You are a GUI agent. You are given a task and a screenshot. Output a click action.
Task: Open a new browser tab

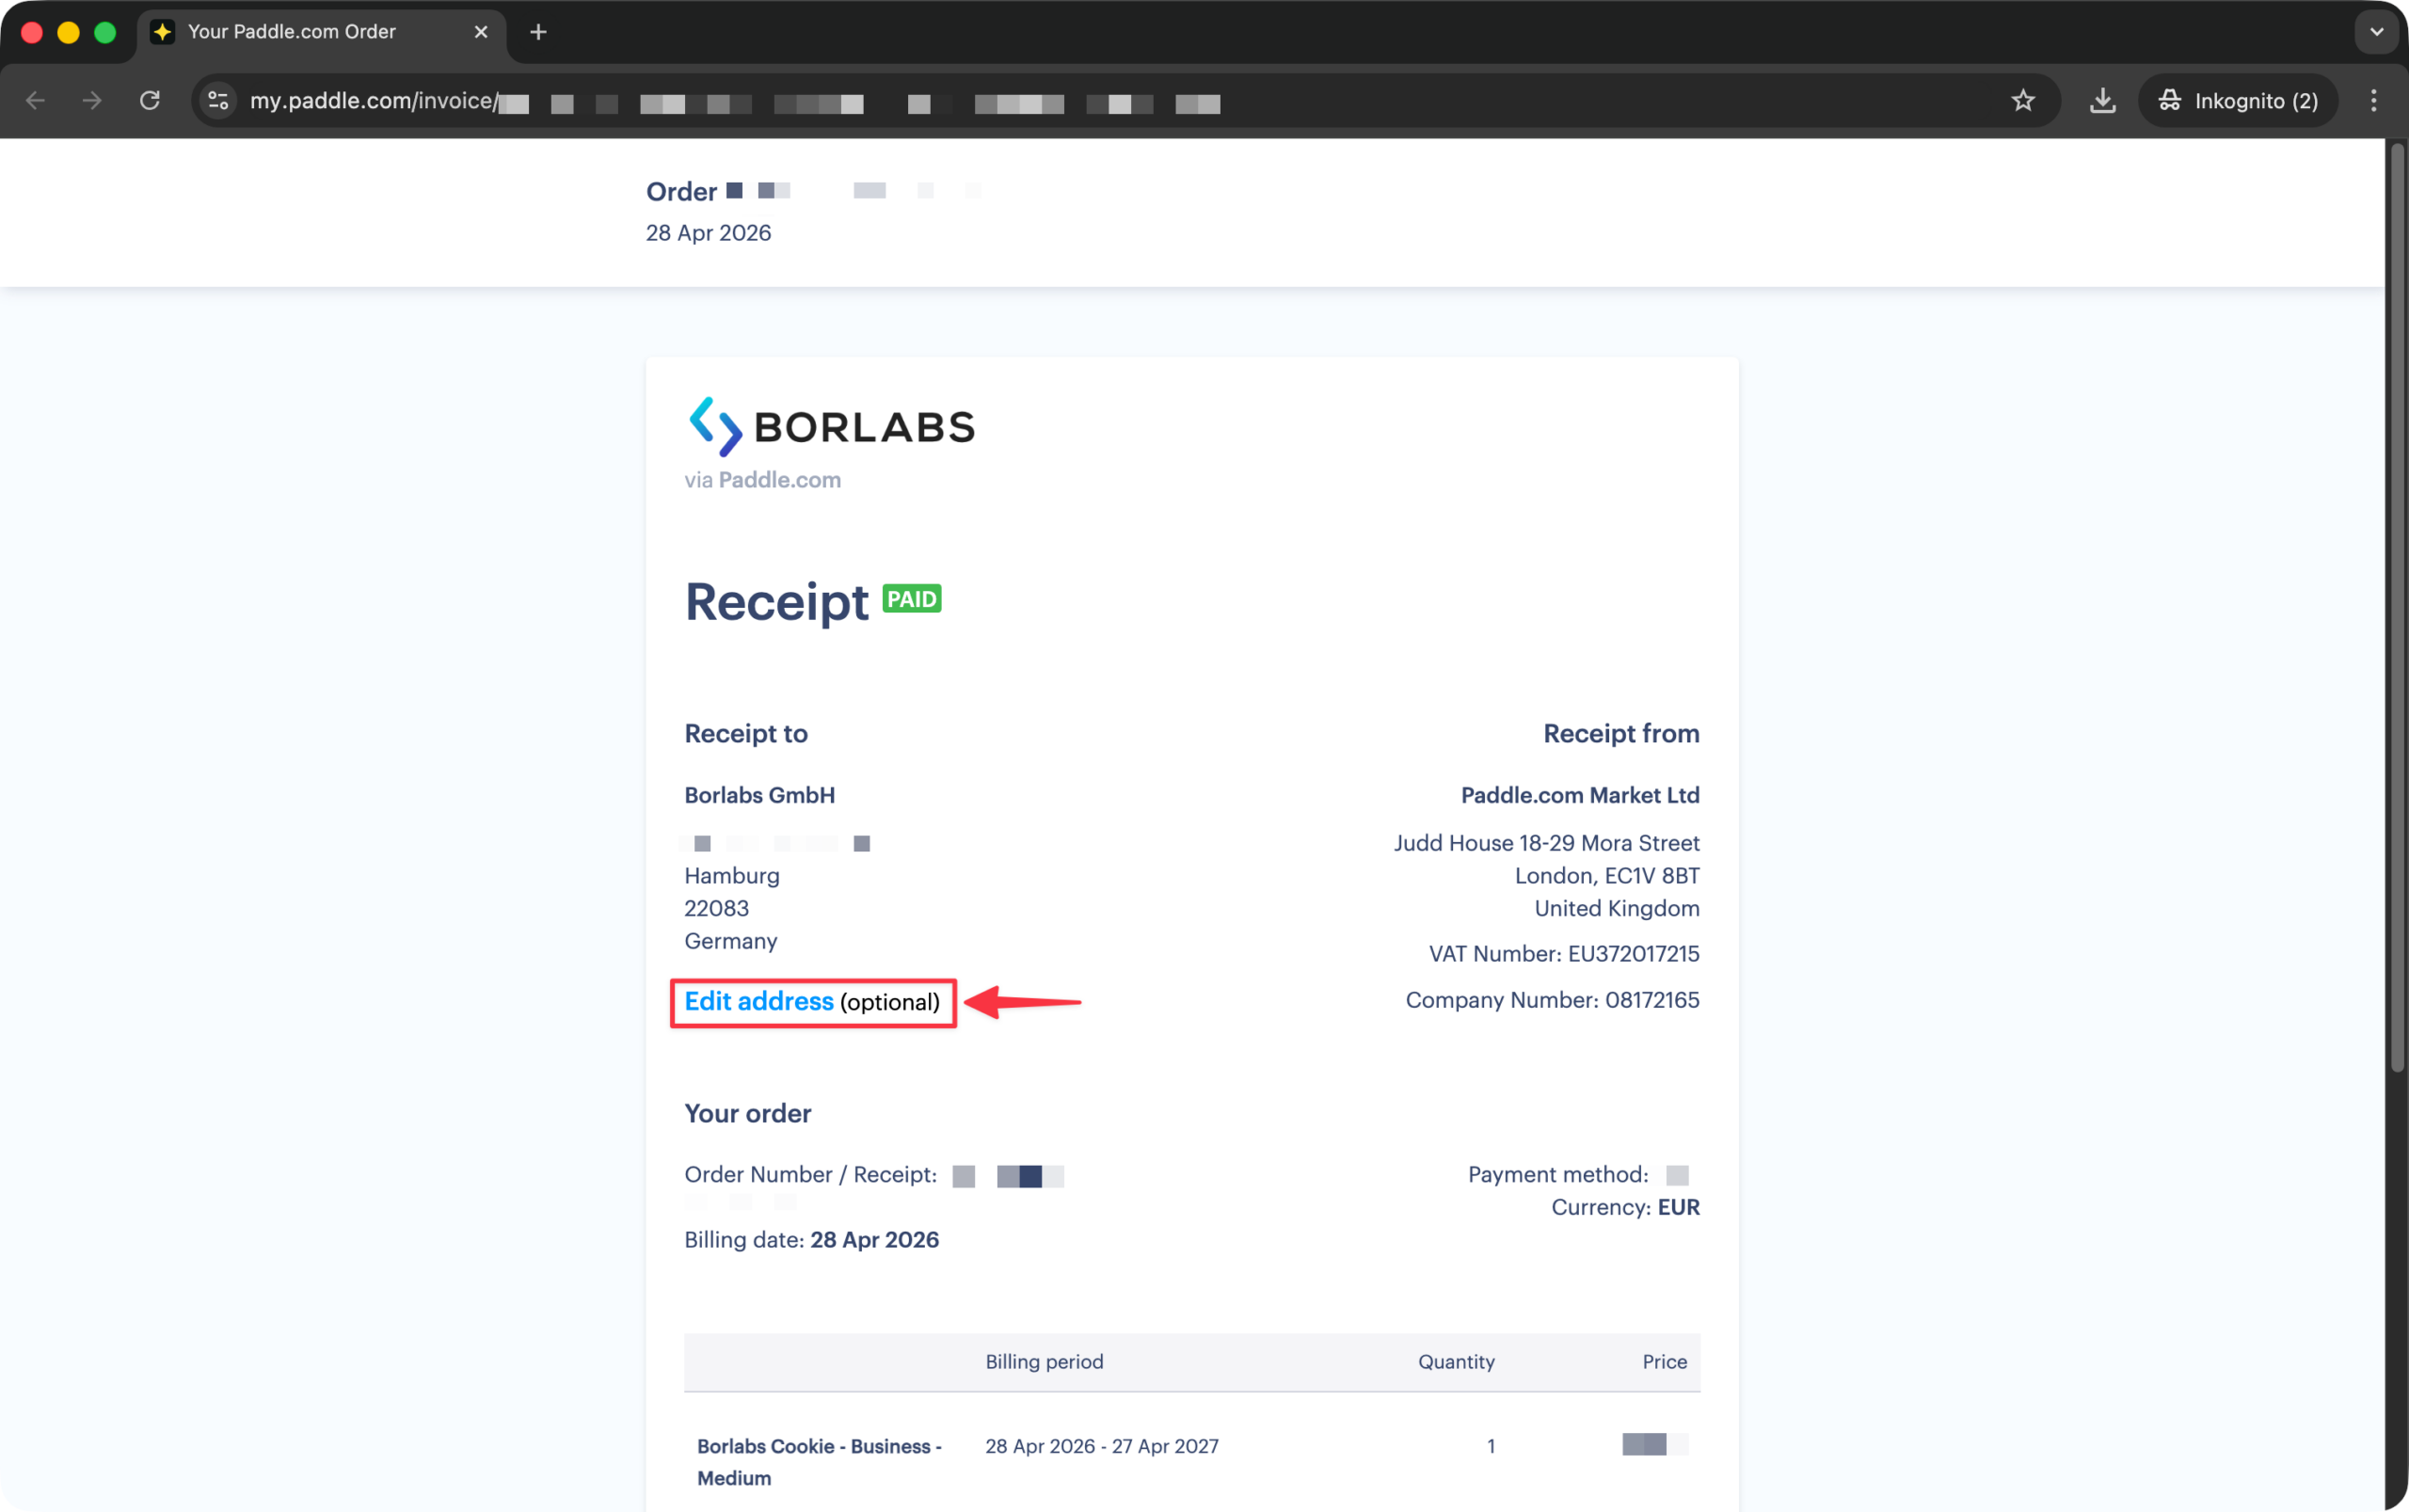(538, 32)
